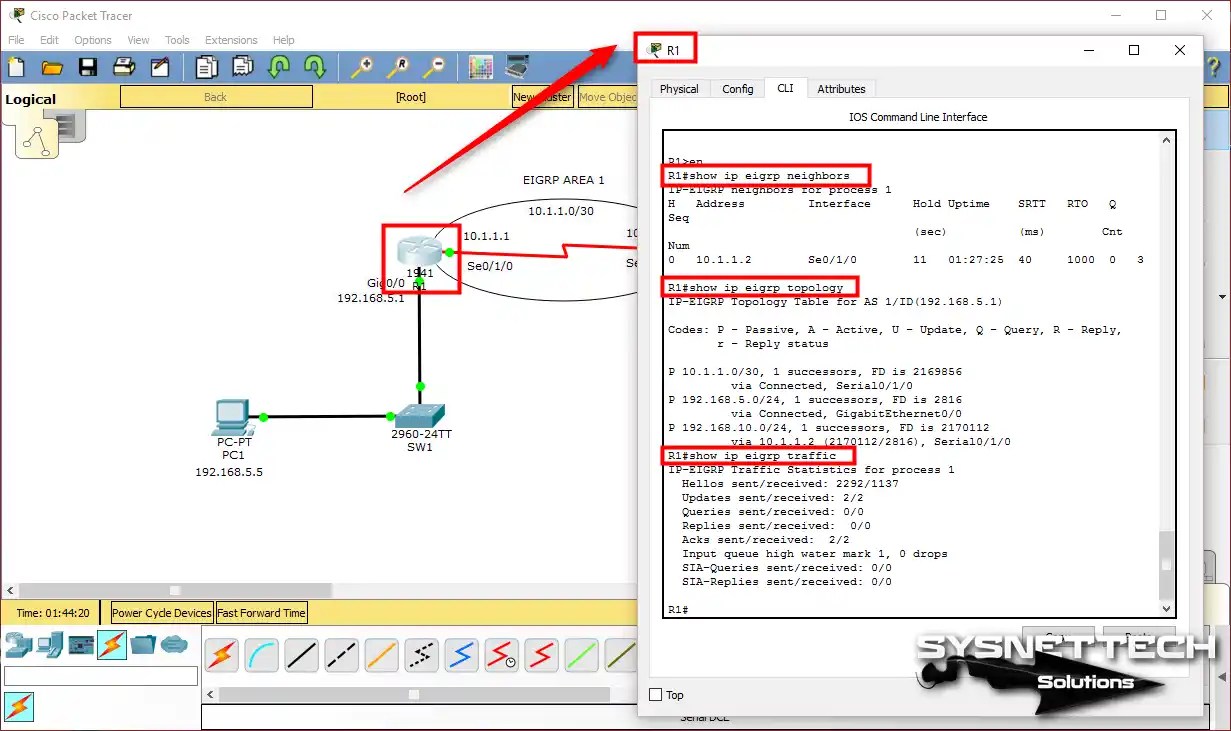
Task: Toggle Realtime mode with the lightning icon
Action: [x=19, y=707]
